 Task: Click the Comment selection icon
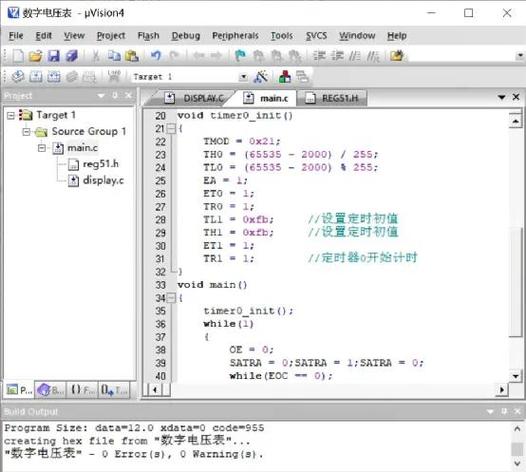click(x=355, y=56)
